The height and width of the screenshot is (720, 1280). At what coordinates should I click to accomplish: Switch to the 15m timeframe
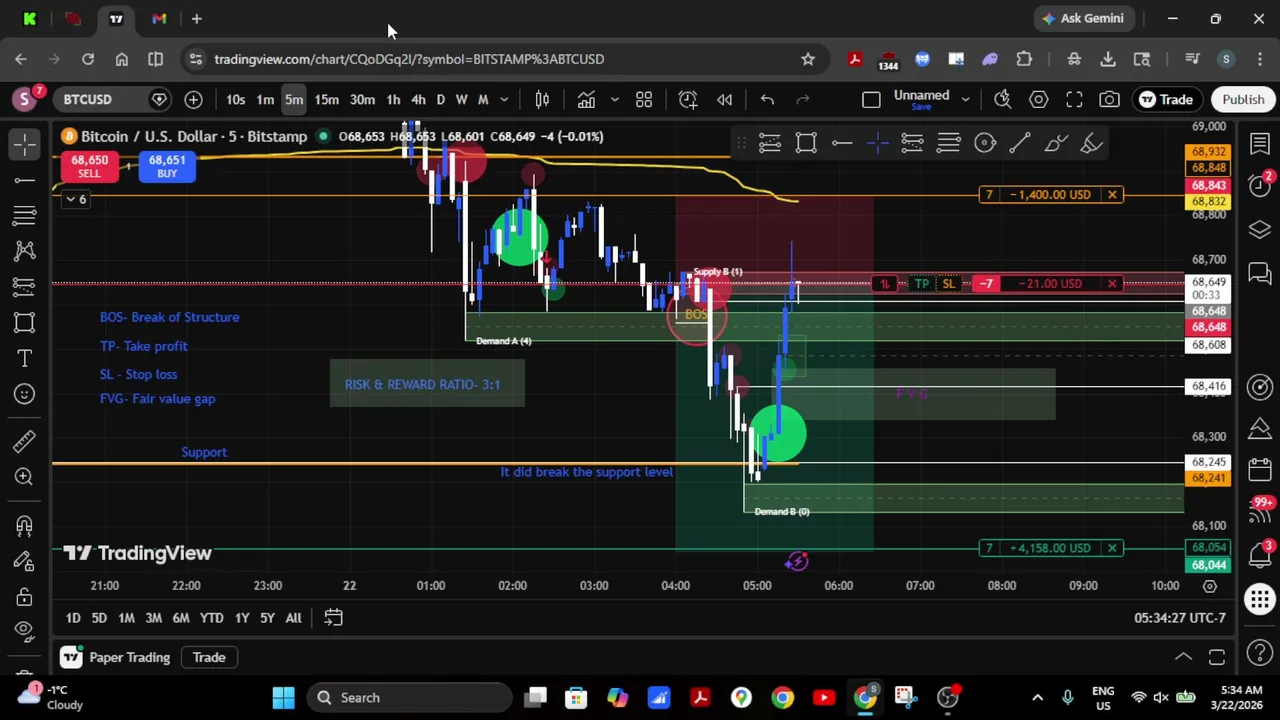[327, 99]
